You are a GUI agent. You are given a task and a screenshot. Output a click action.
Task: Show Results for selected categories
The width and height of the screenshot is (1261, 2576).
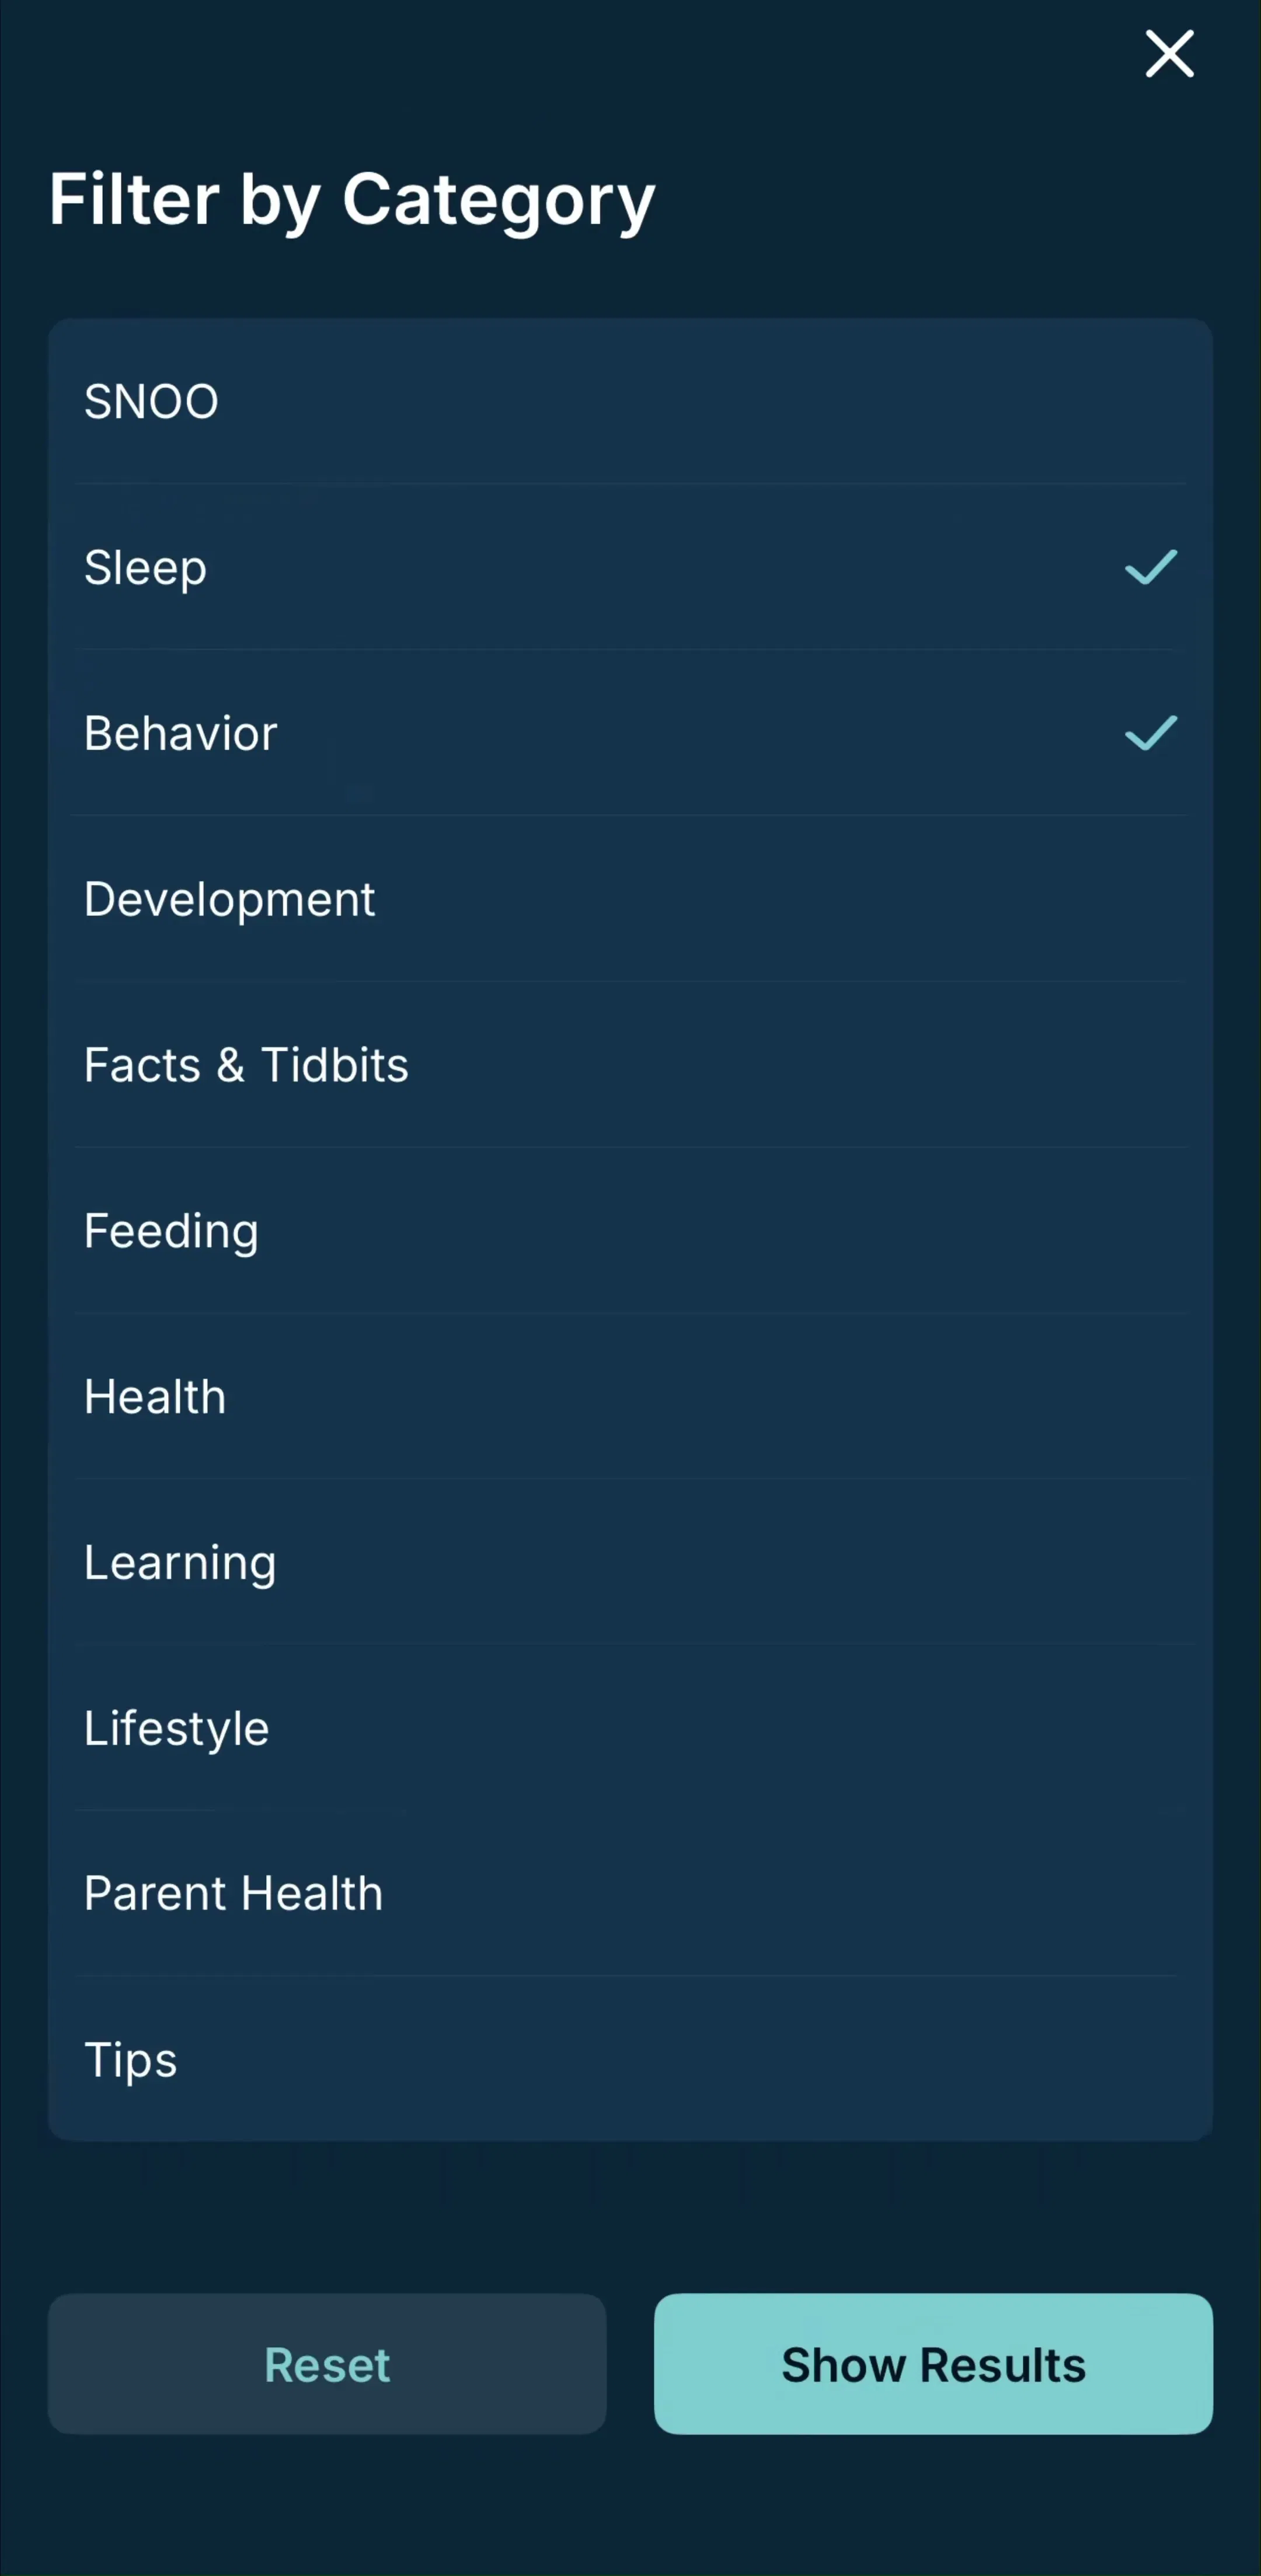[933, 2364]
